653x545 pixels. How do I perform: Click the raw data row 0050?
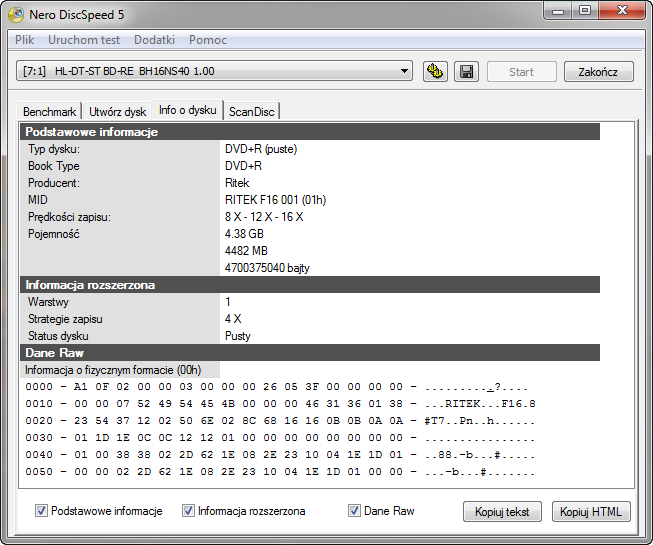pos(280,472)
